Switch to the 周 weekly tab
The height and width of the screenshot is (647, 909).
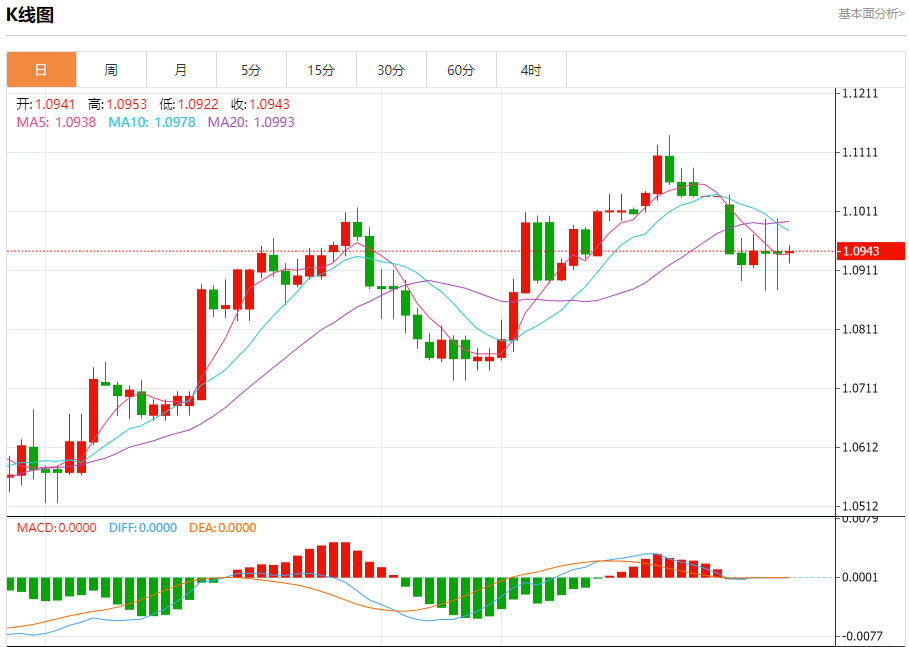coord(111,70)
